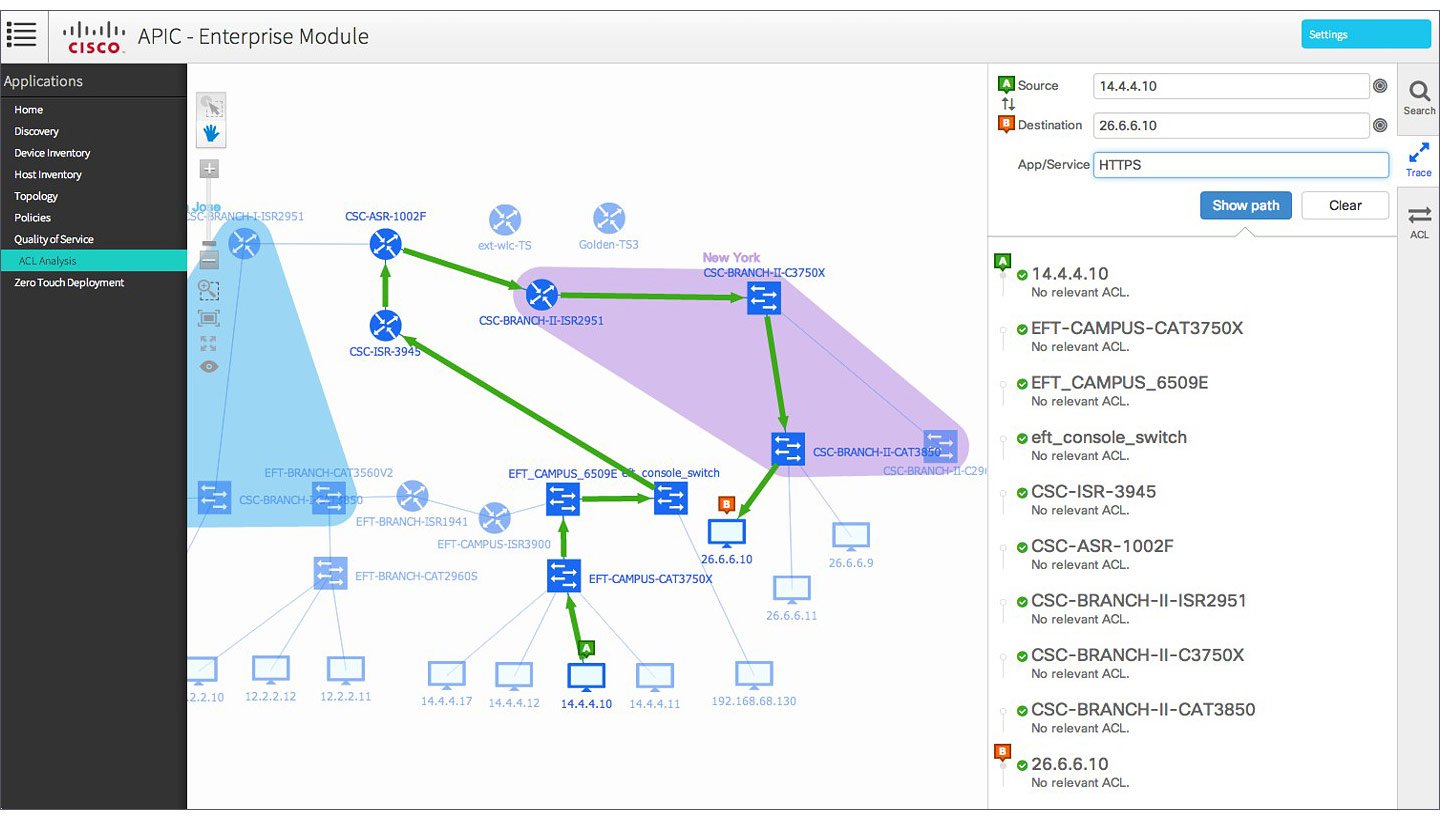The width and height of the screenshot is (1440, 820).
Task: Click the fit-to-screen icon
Action: [x=209, y=318]
